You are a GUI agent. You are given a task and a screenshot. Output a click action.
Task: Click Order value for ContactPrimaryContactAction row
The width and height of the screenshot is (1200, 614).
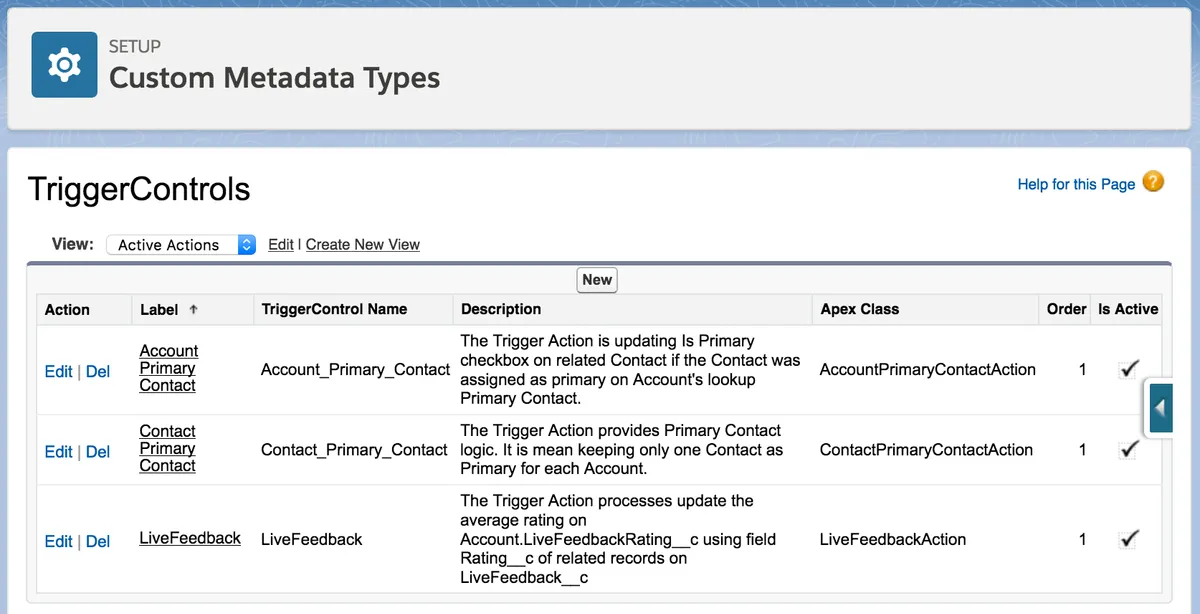pos(1082,449)
